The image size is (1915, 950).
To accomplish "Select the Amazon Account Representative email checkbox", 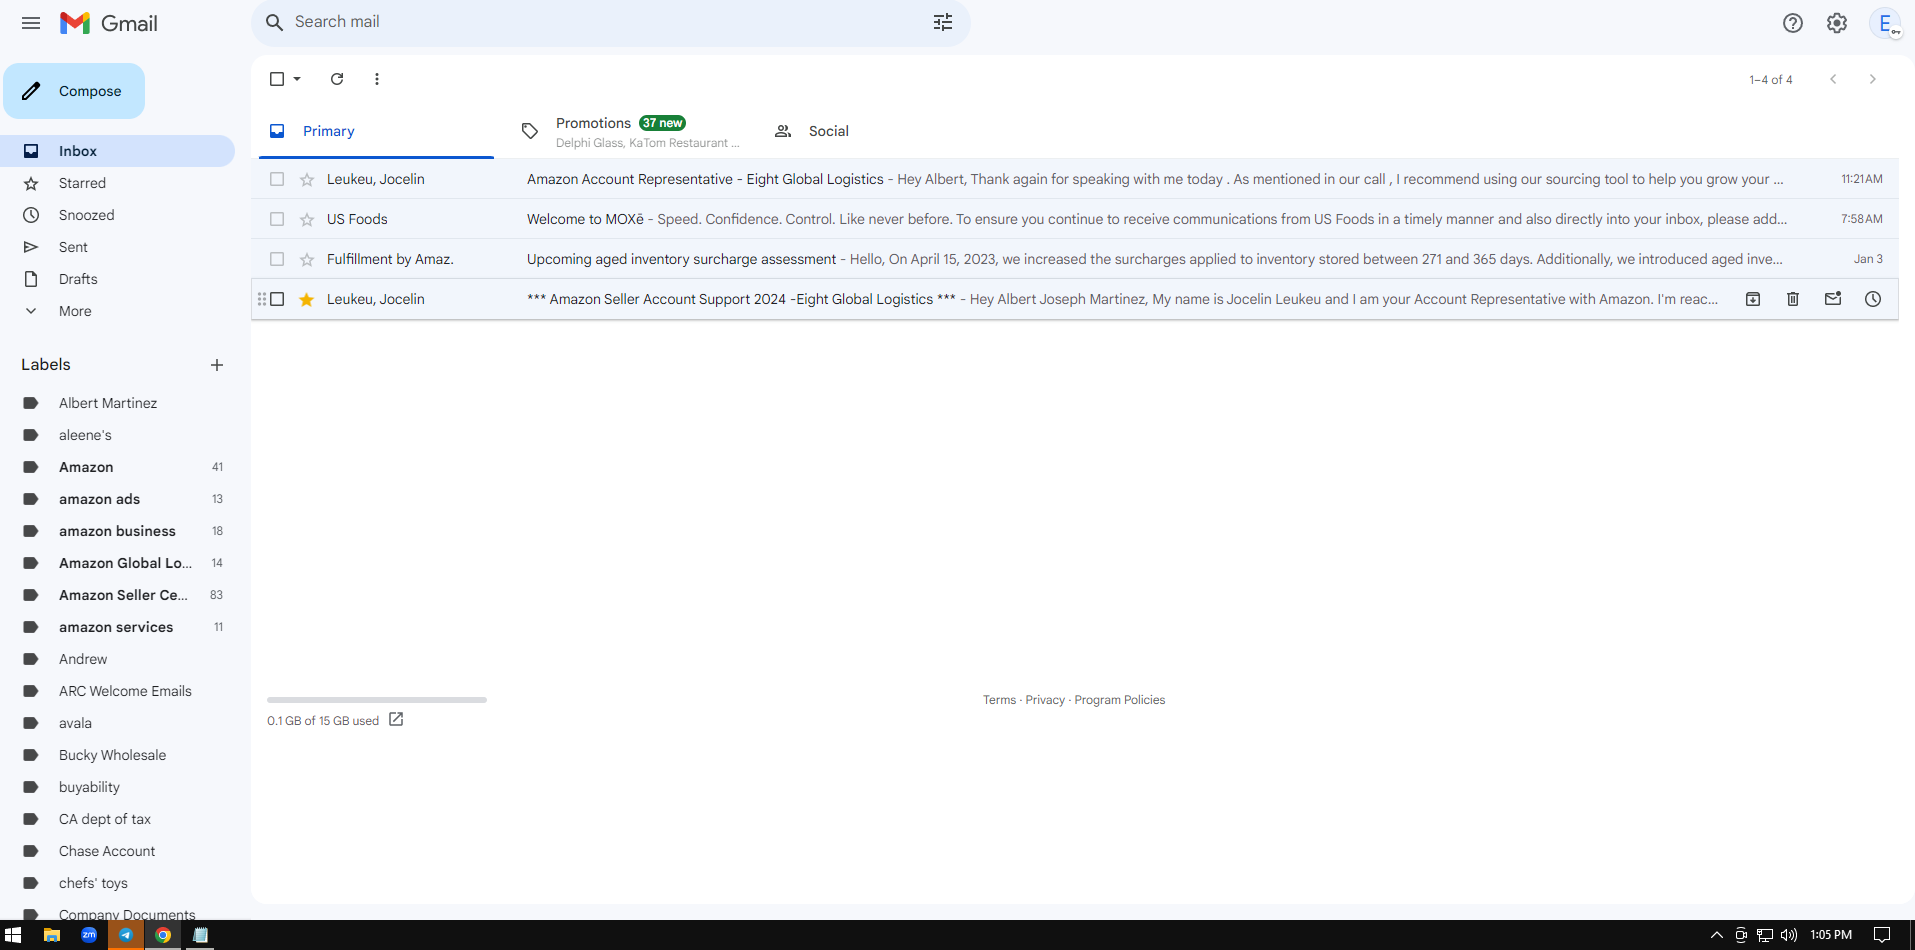I will (x=277, y=179).
